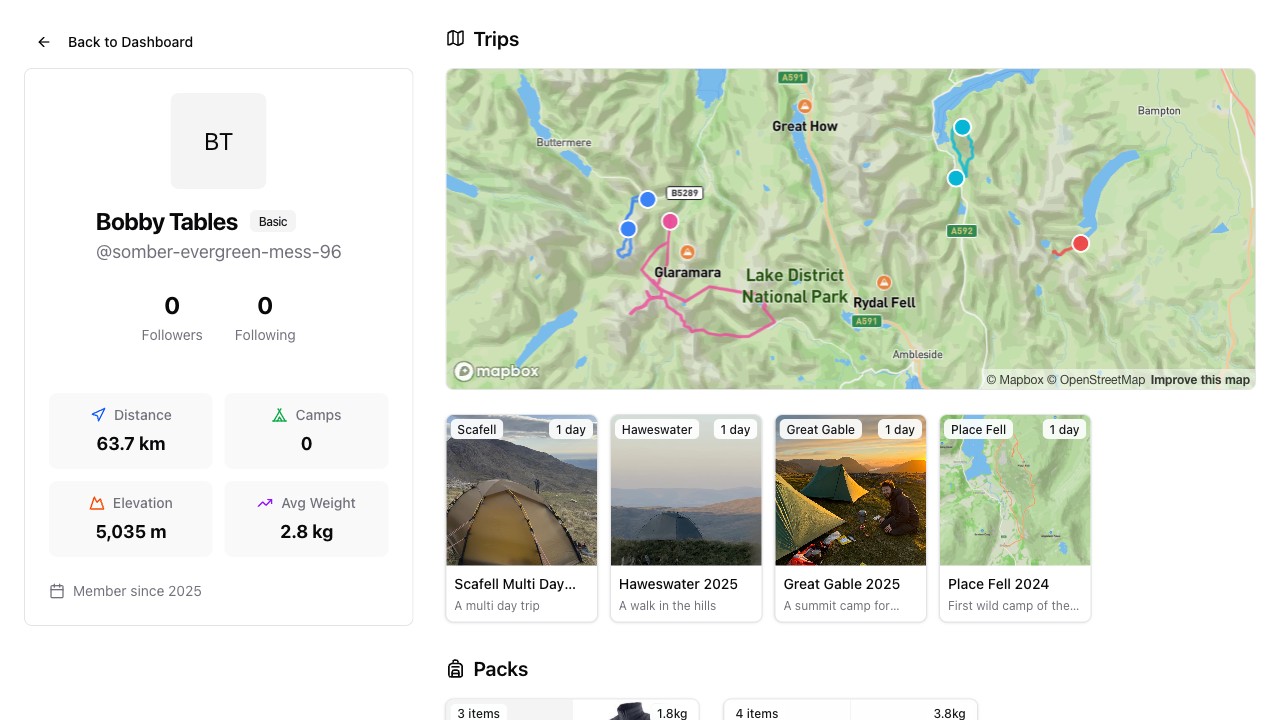
Task: Click the Distance navigation arrow icon
Action: [x=98, y=415]
